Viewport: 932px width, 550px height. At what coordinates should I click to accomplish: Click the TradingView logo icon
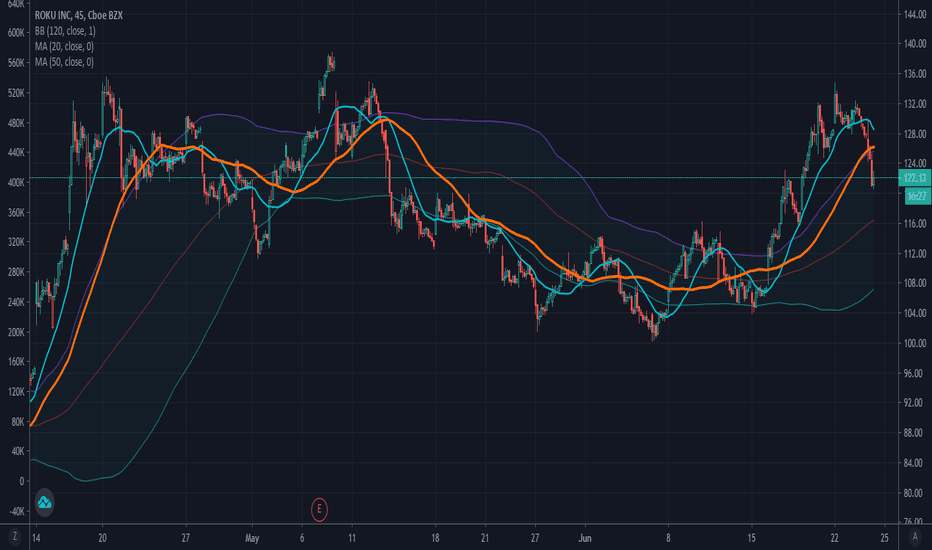click(45, 502)
